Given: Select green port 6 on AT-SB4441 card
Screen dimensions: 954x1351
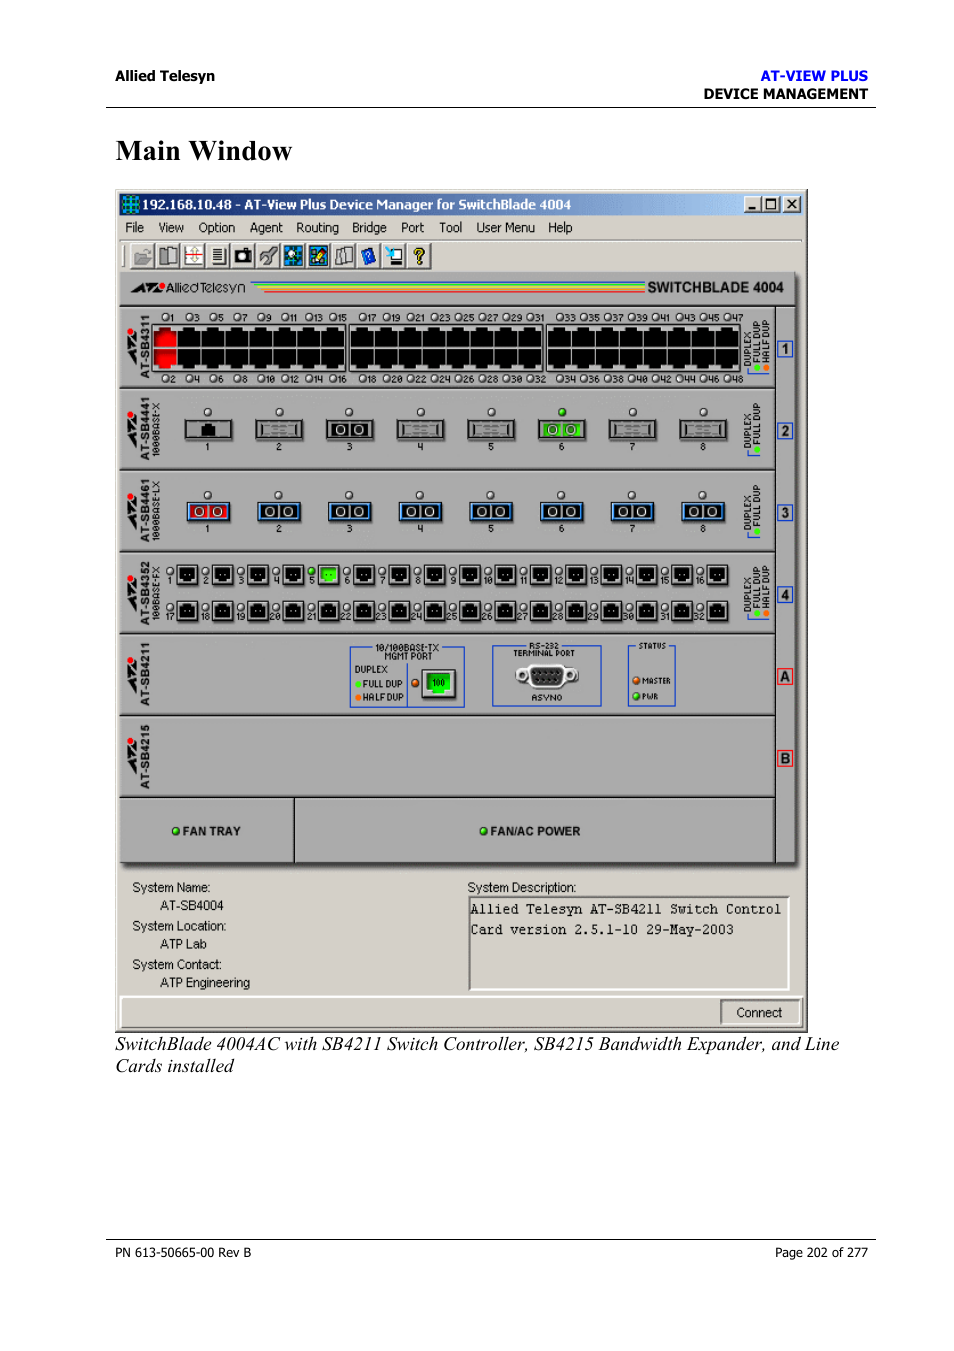Looking at the screenshot, I should coord(561,429).
